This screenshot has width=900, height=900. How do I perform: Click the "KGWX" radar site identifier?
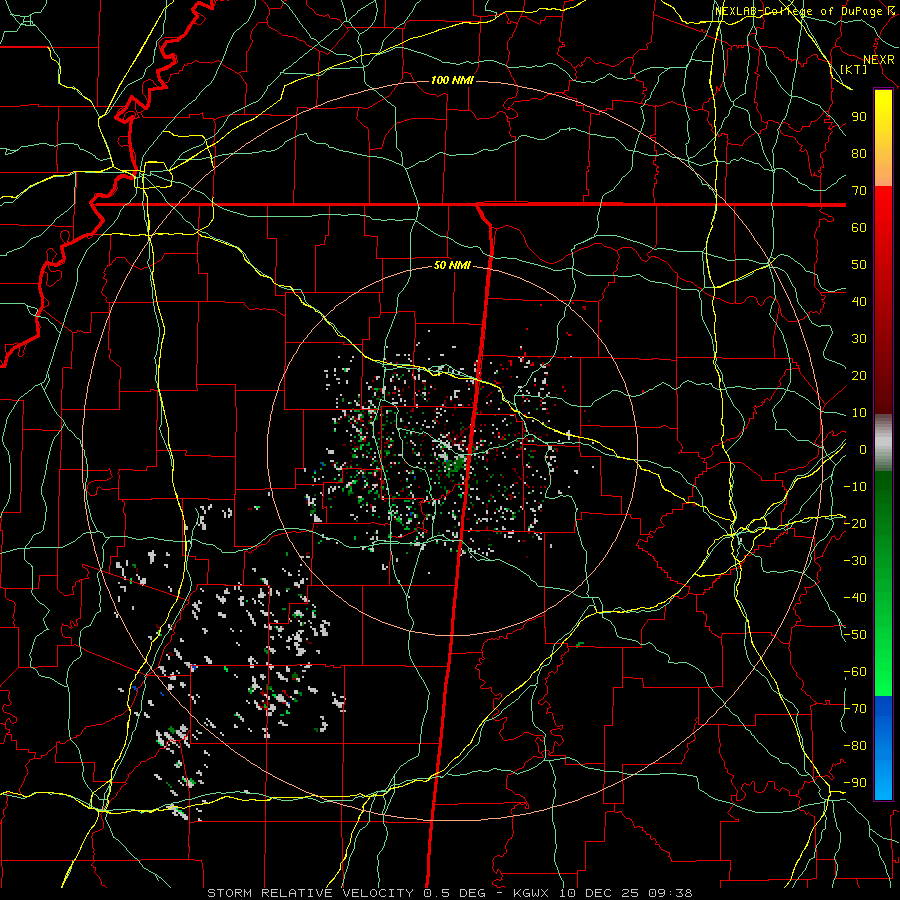(531, 893)
